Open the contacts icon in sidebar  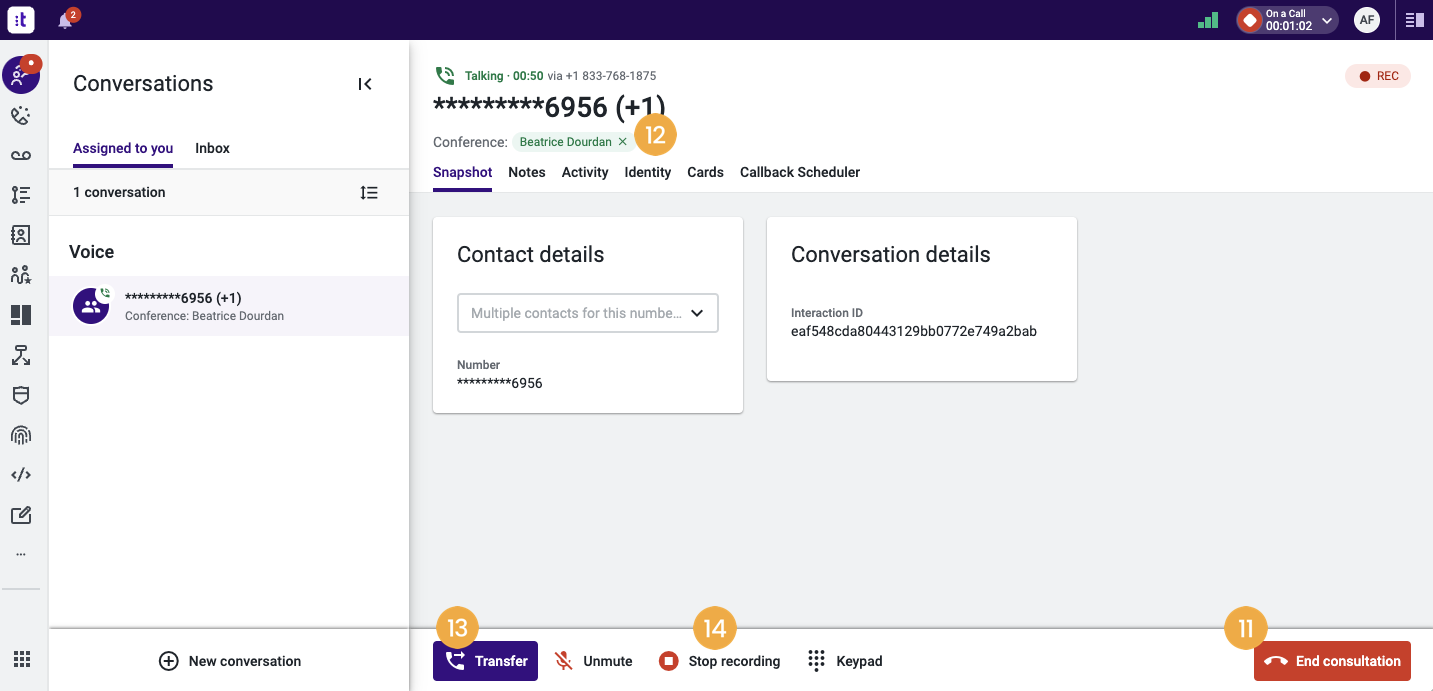click(x=21, y=235)
